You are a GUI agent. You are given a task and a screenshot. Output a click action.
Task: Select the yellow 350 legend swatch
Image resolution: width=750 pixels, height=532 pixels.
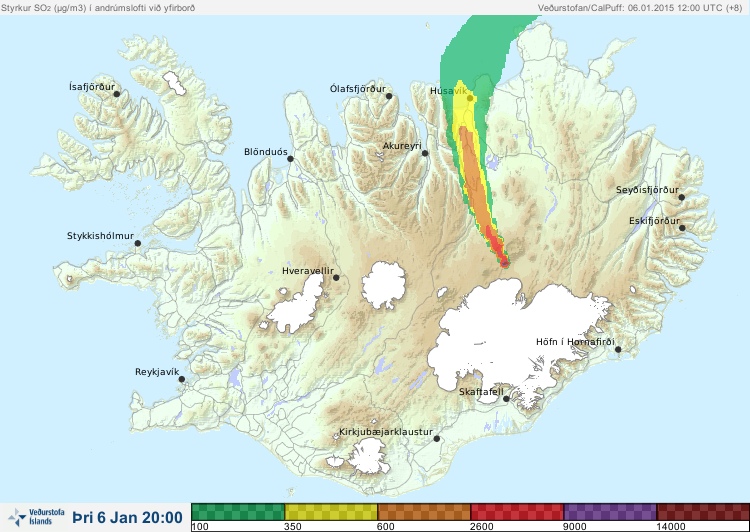(x=331, y=512)
